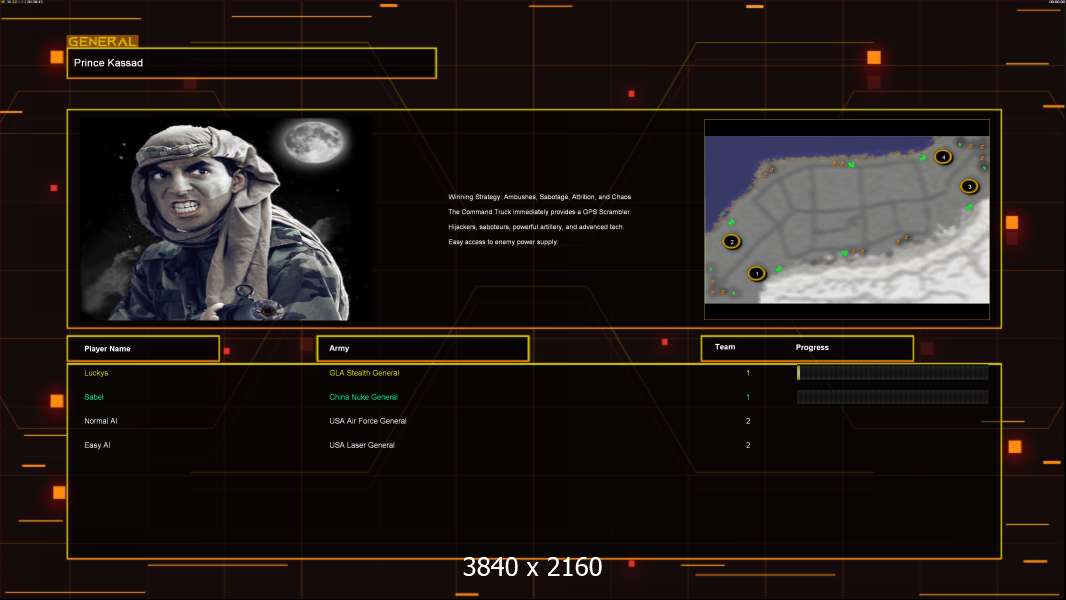The image size is (1066, 600).
Task: Click the Player Name column header
Action: click(143, 349)
